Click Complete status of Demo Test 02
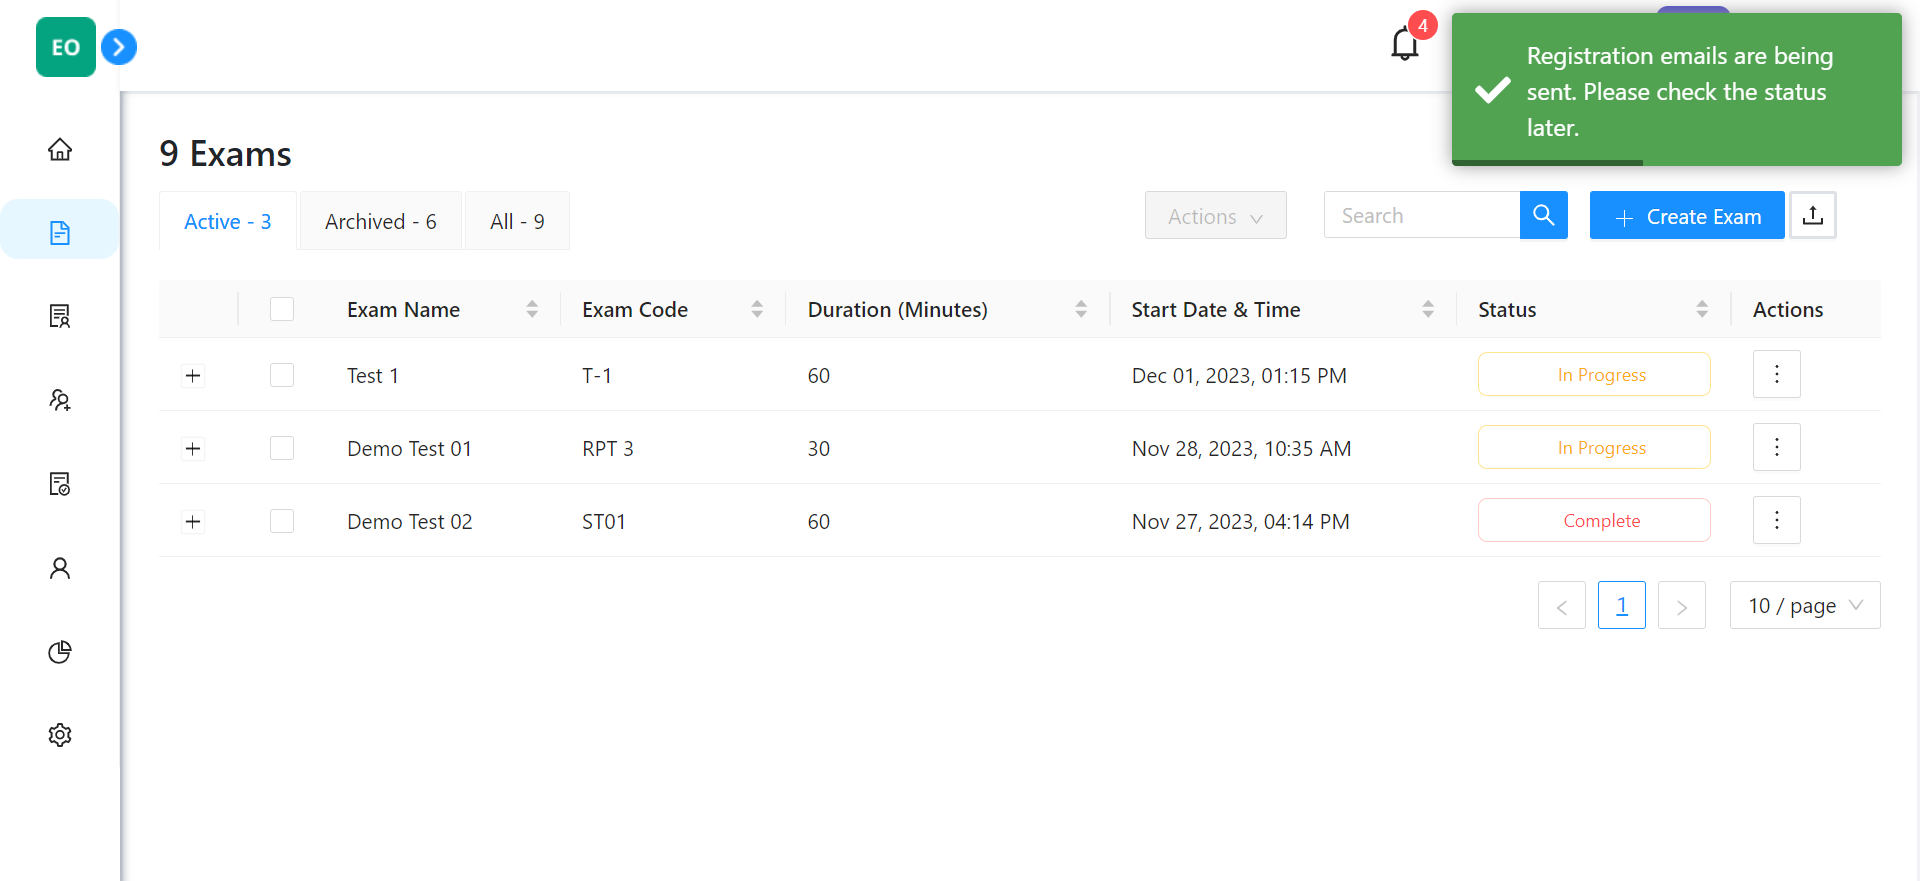 [x=1594, y=520]
